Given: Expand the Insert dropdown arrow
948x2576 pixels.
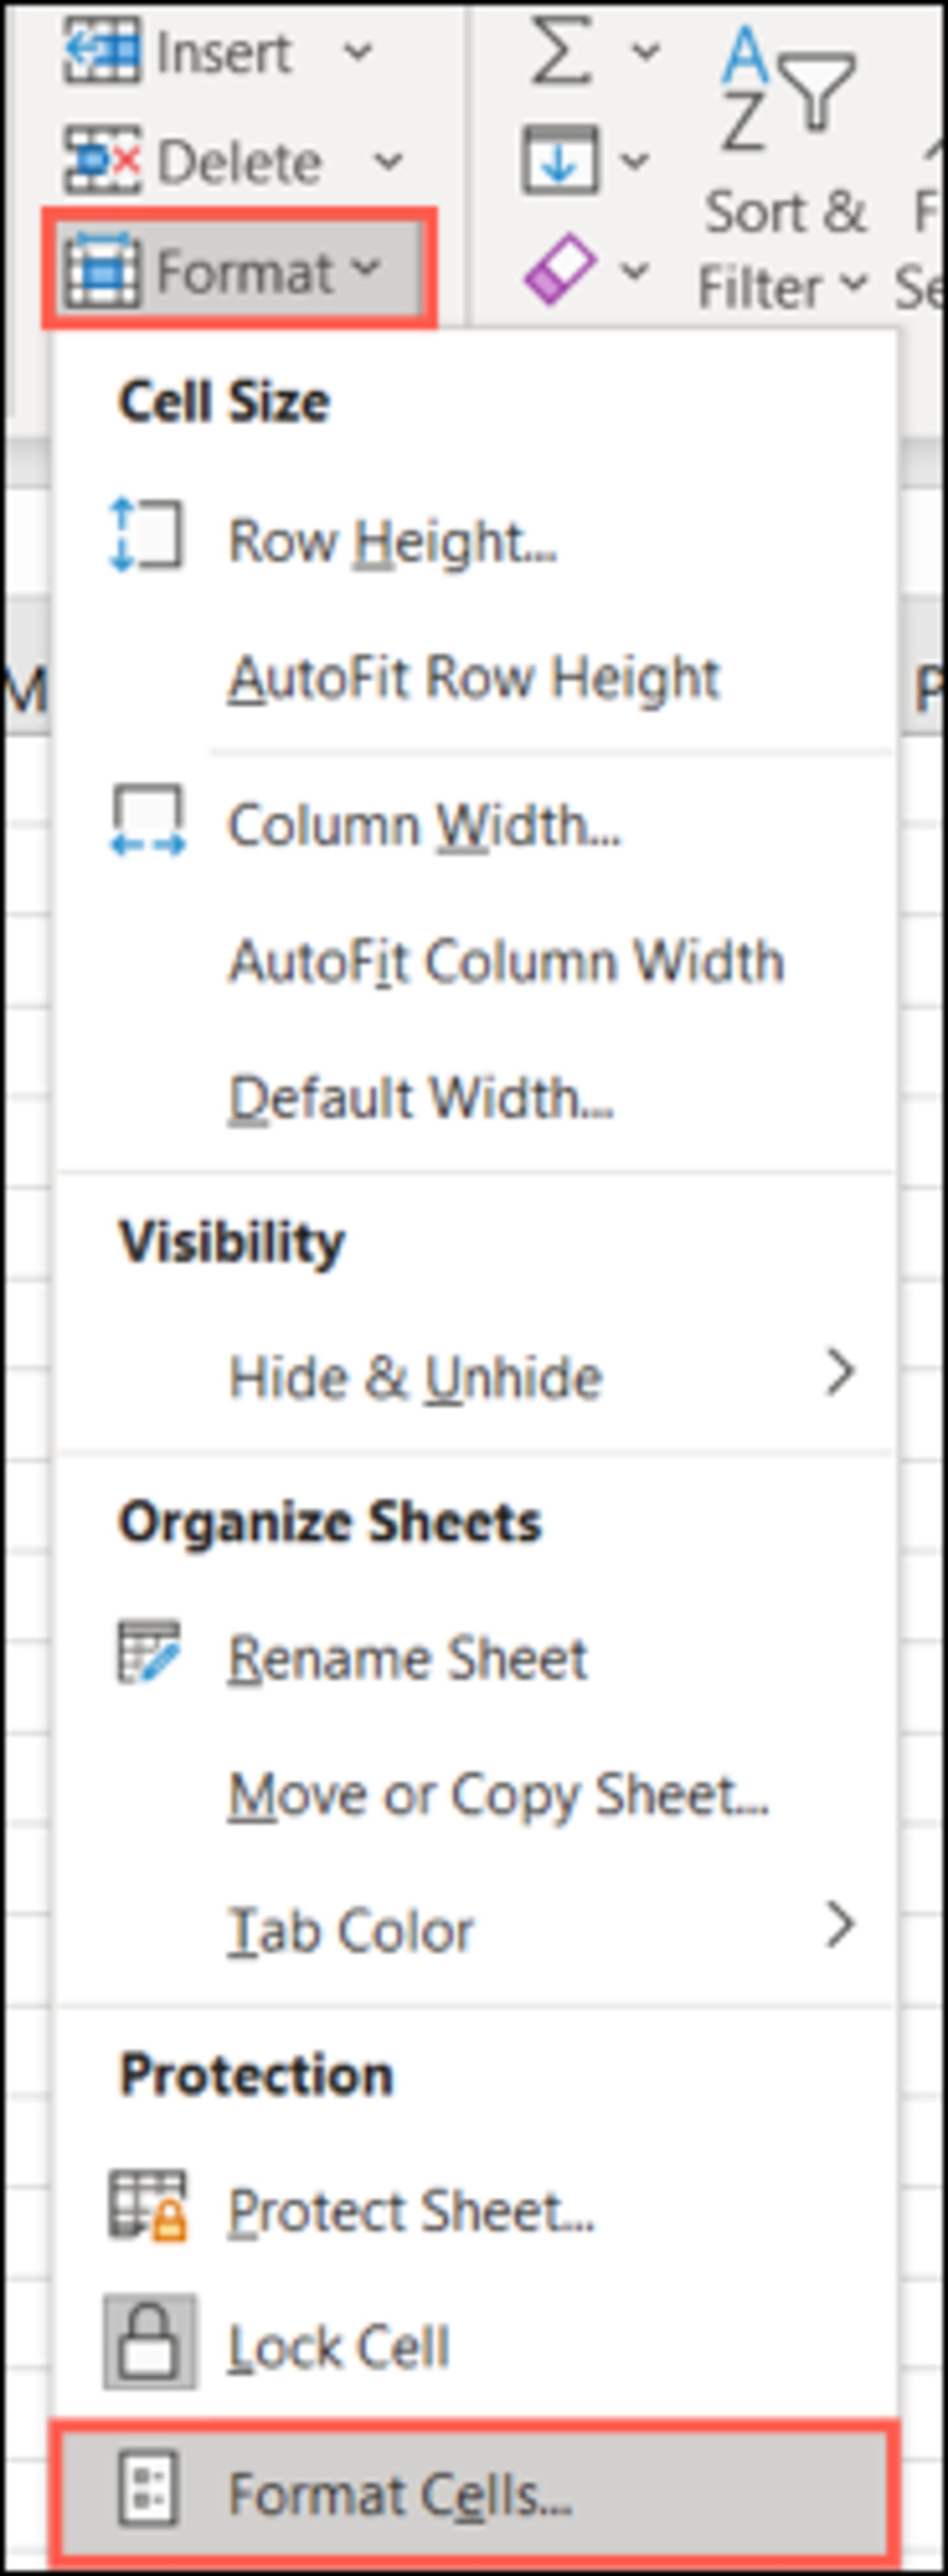Looking at the screenshot, I should click(x=357, y=51).
